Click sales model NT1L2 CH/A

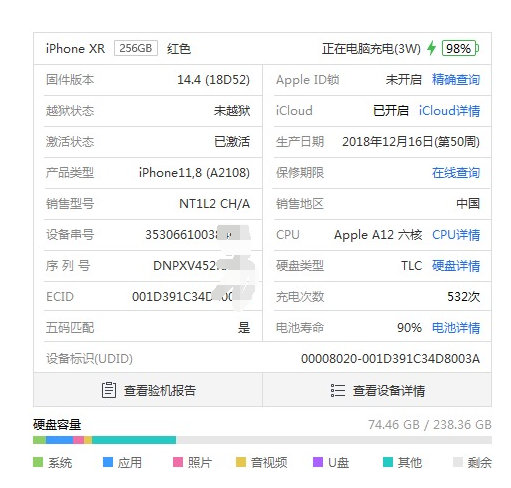[x=214, y=204]
